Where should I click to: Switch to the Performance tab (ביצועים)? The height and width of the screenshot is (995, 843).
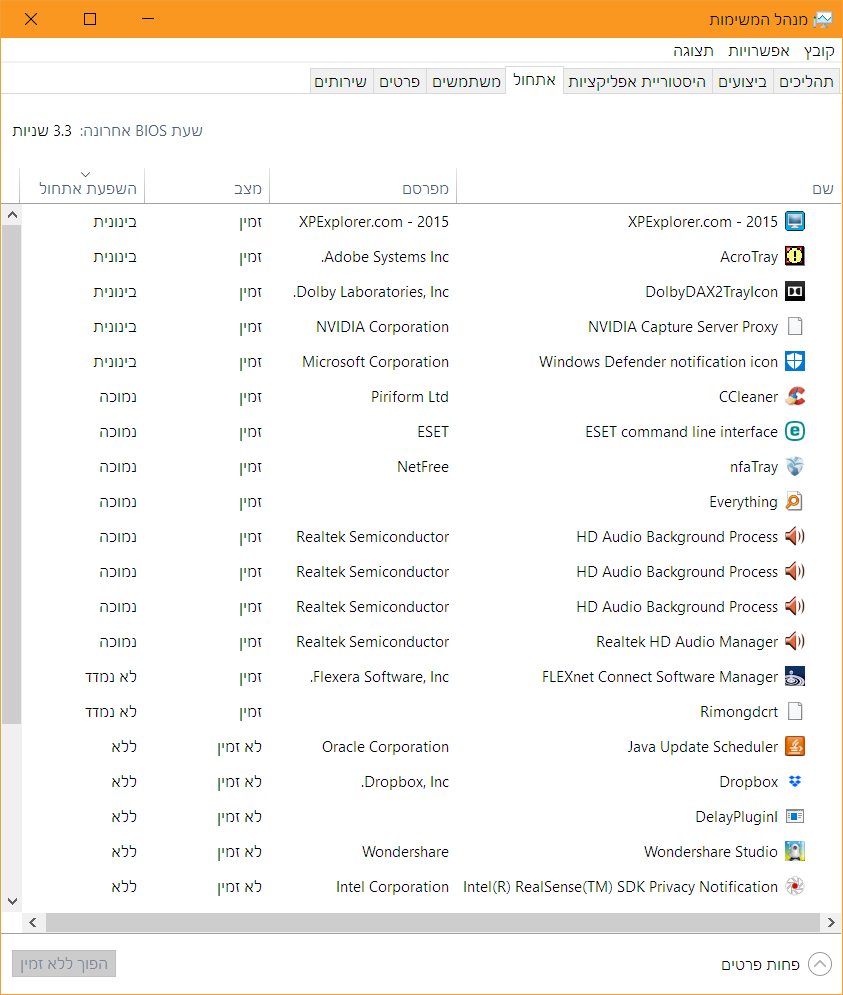[742, 82]
